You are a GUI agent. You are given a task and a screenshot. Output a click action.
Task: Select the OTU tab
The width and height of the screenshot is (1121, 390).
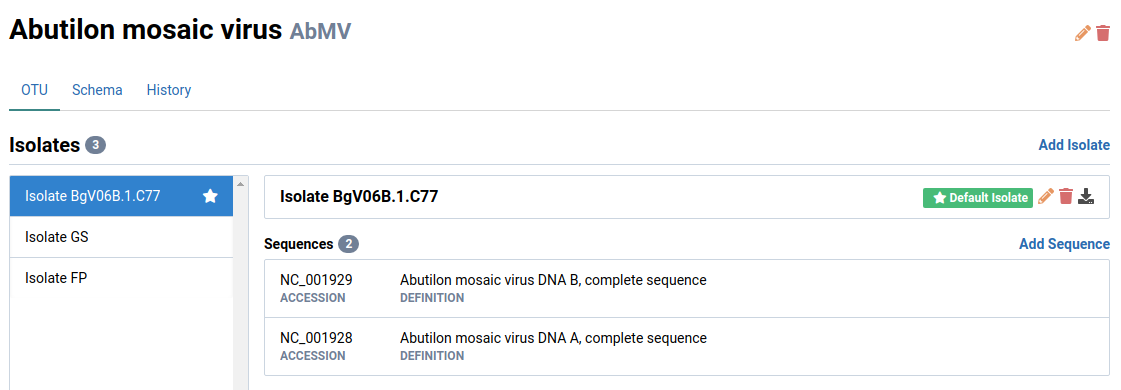tap(34, 90)
